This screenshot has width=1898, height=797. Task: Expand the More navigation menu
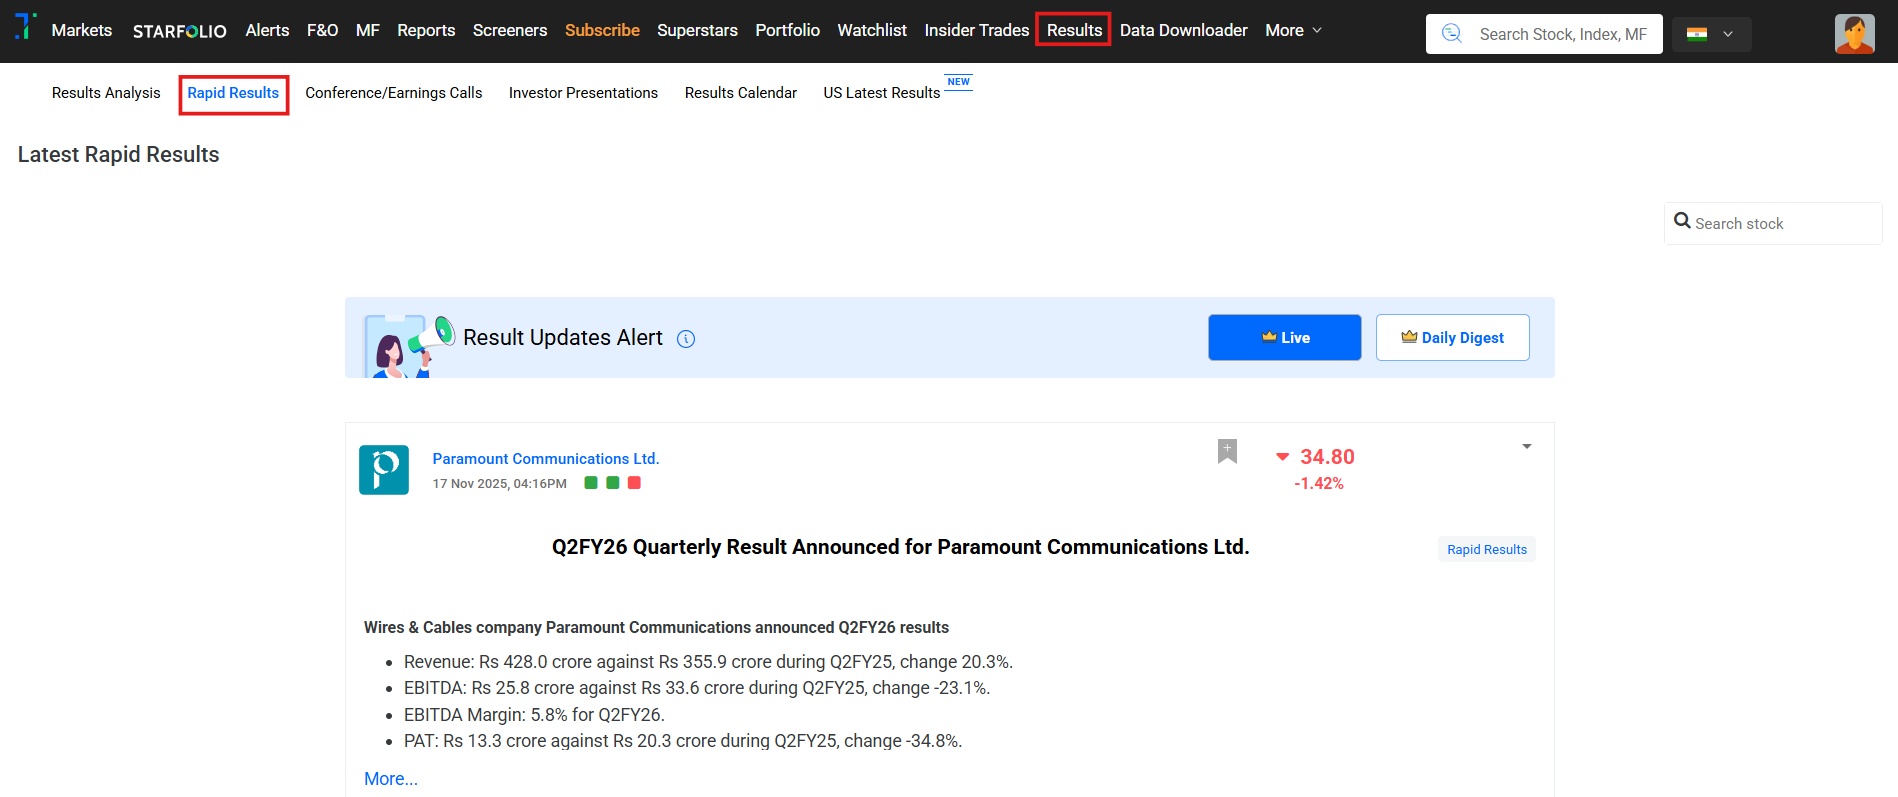click(1293, 31)
